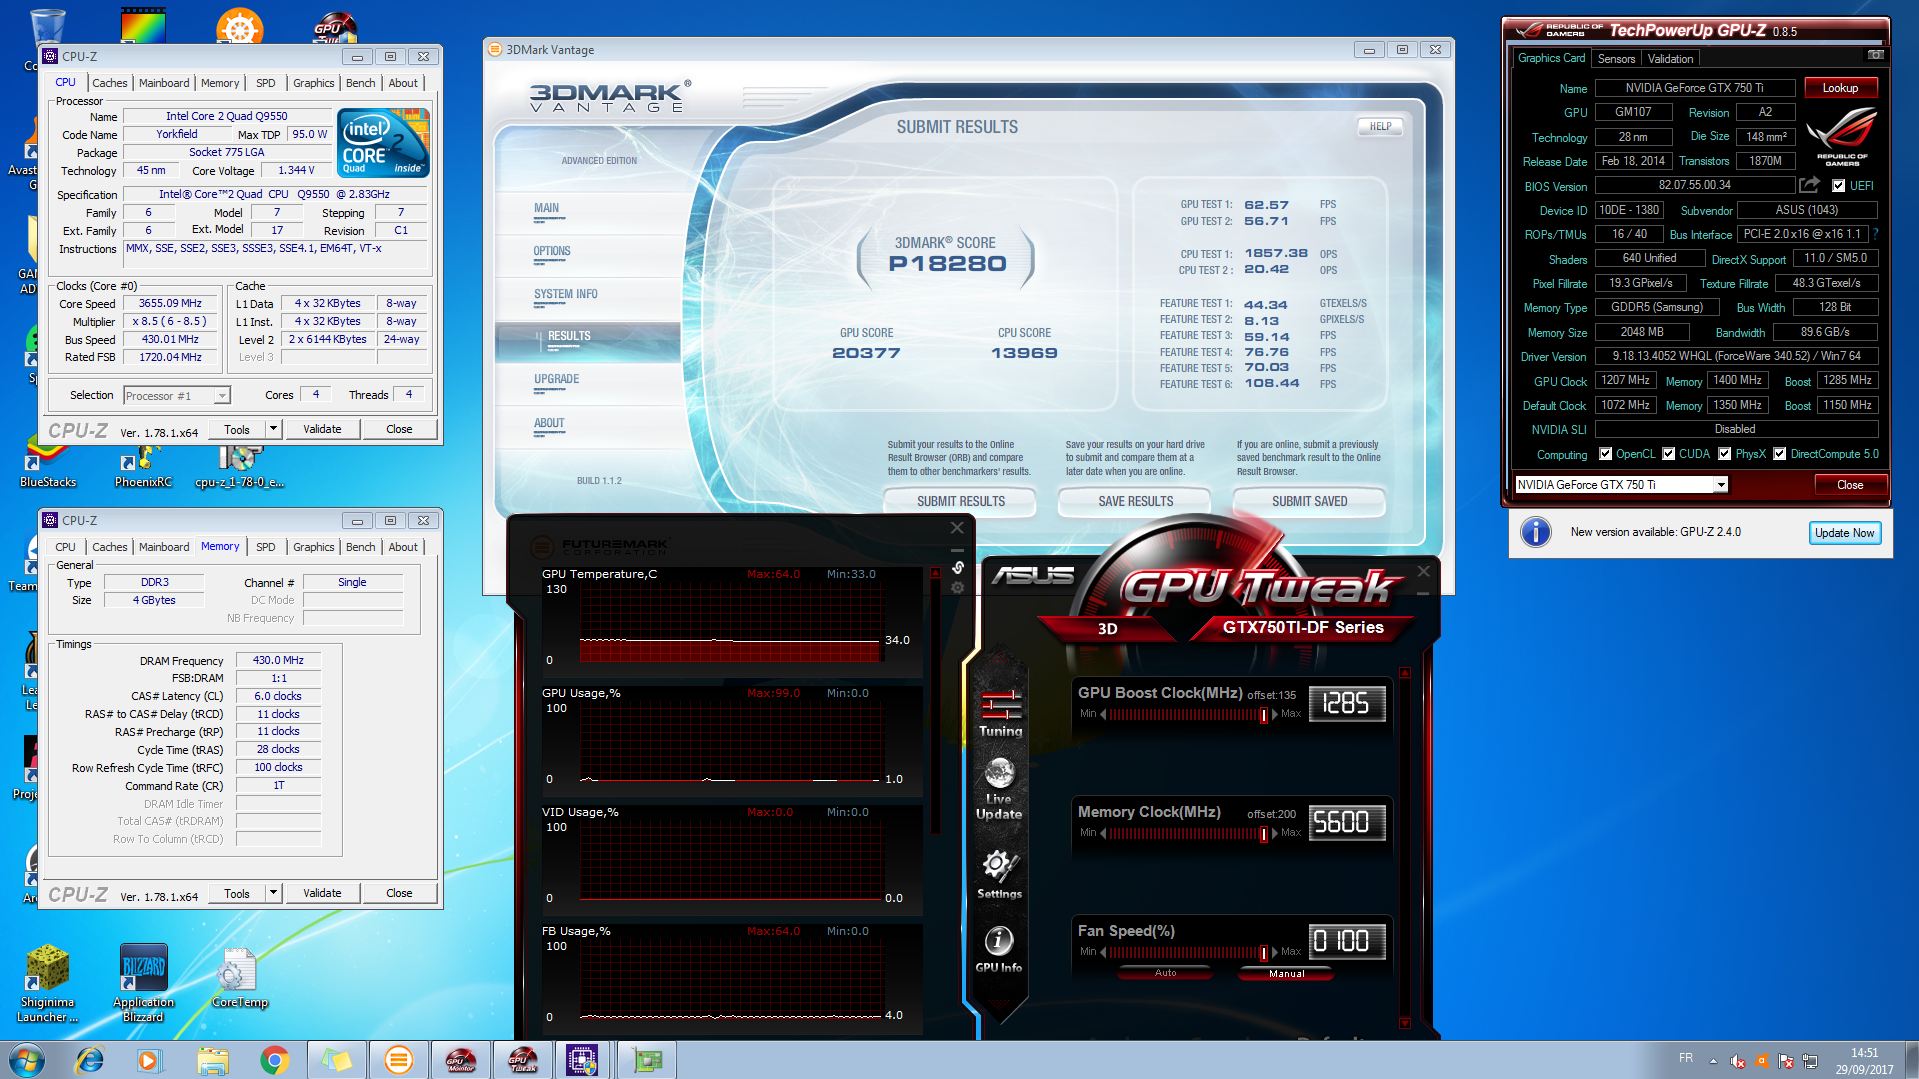Viewport: 1919px width, 1079px height.
Task: Click the GPU-Z screenshot camera icon
Action: [1875, 55]
